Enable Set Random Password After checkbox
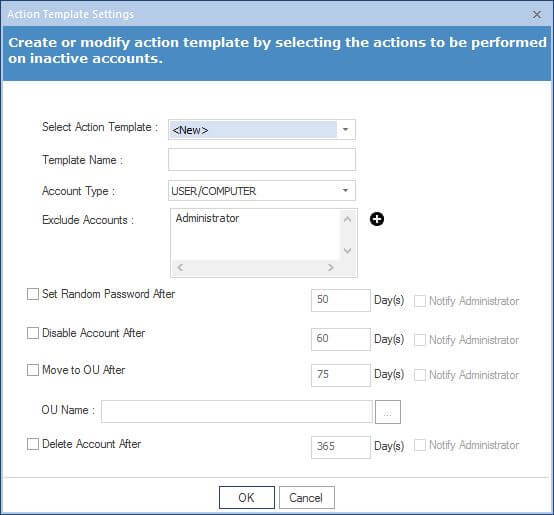Screen dimensions: 554x515 point(33,294)
